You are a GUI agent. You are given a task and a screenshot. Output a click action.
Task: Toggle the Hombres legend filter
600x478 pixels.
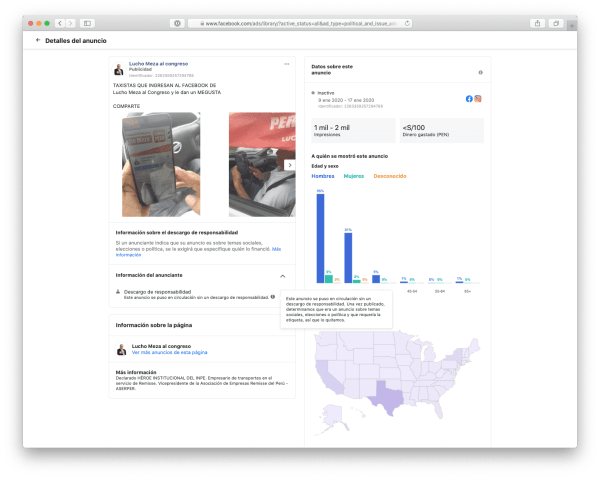(x=324, y=176)
